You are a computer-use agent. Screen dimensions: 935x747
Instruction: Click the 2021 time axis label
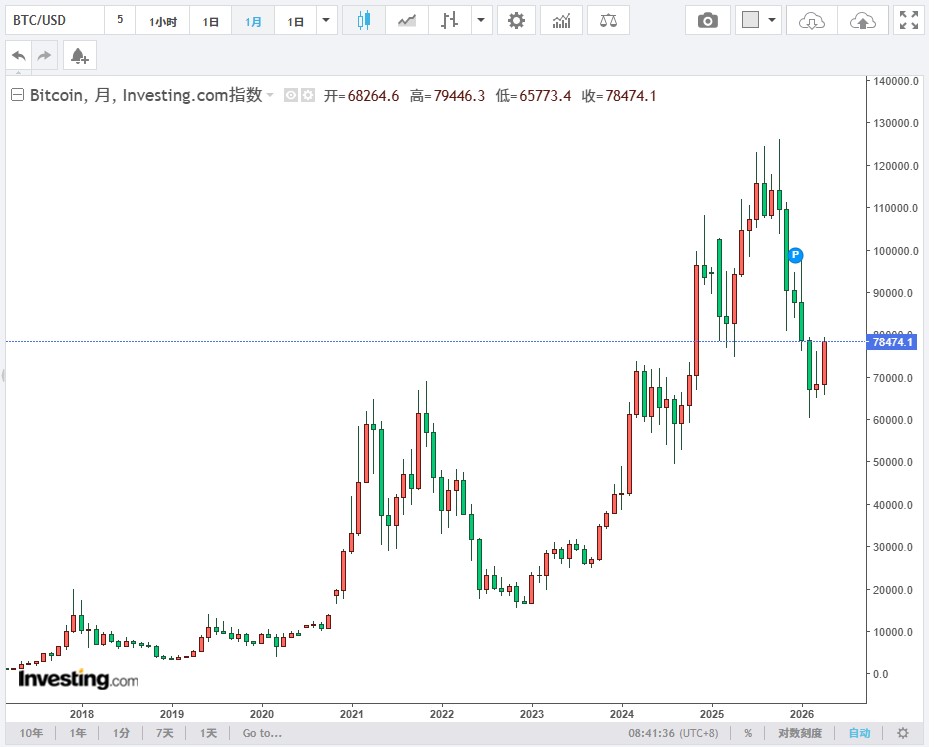[x=352, y=714]
